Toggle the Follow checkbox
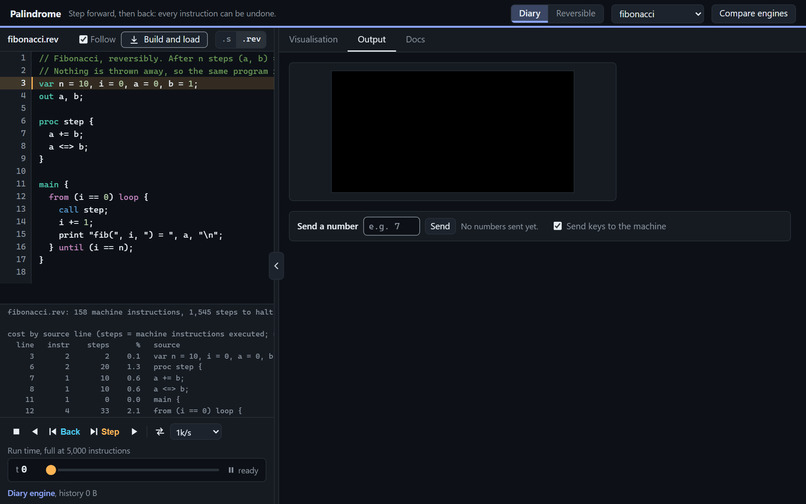Viewport: 806px width, 504px height. tap(83, 39)
